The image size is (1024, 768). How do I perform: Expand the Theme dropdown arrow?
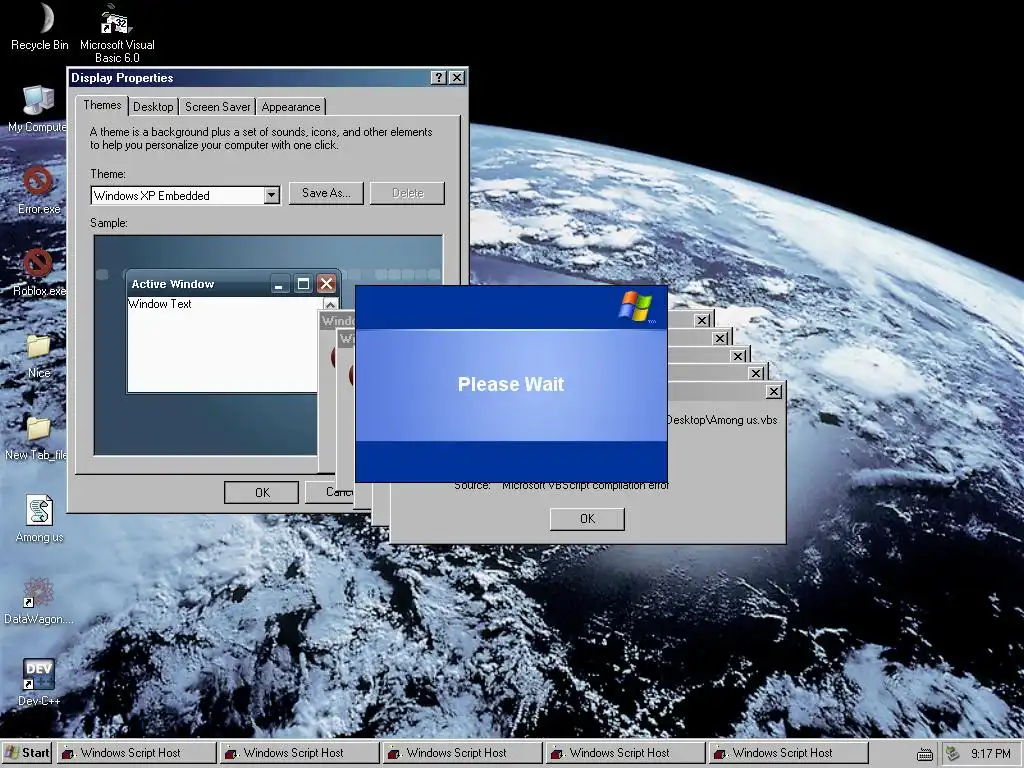(272, 195)
